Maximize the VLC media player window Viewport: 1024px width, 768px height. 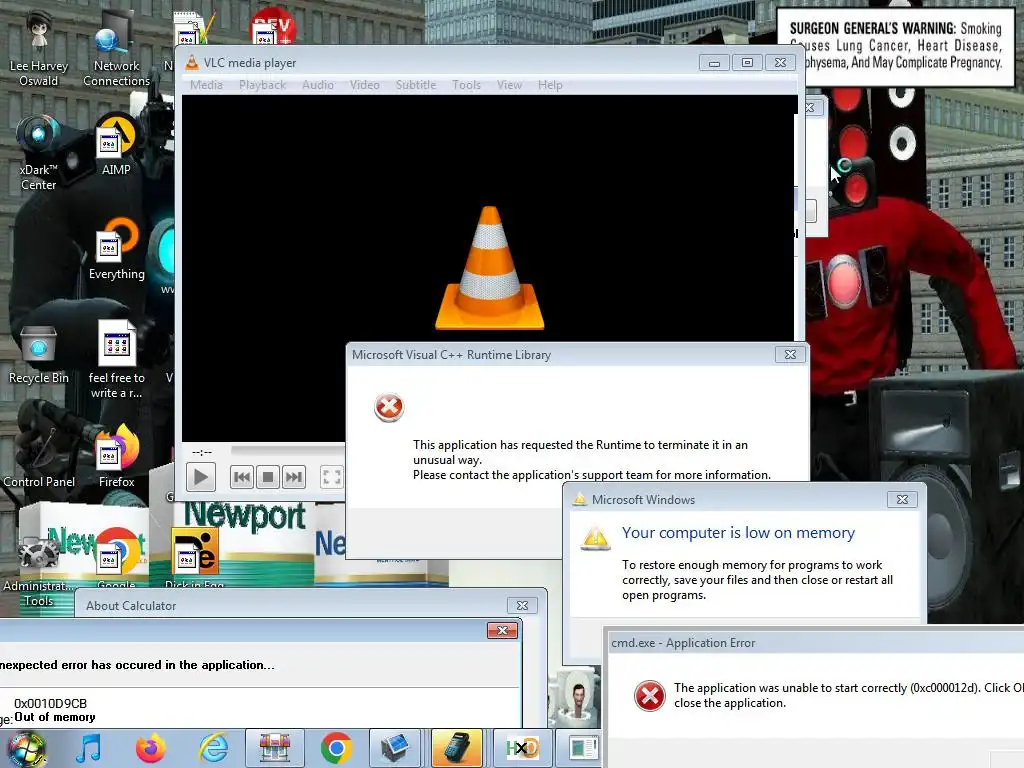pos(747,63)
